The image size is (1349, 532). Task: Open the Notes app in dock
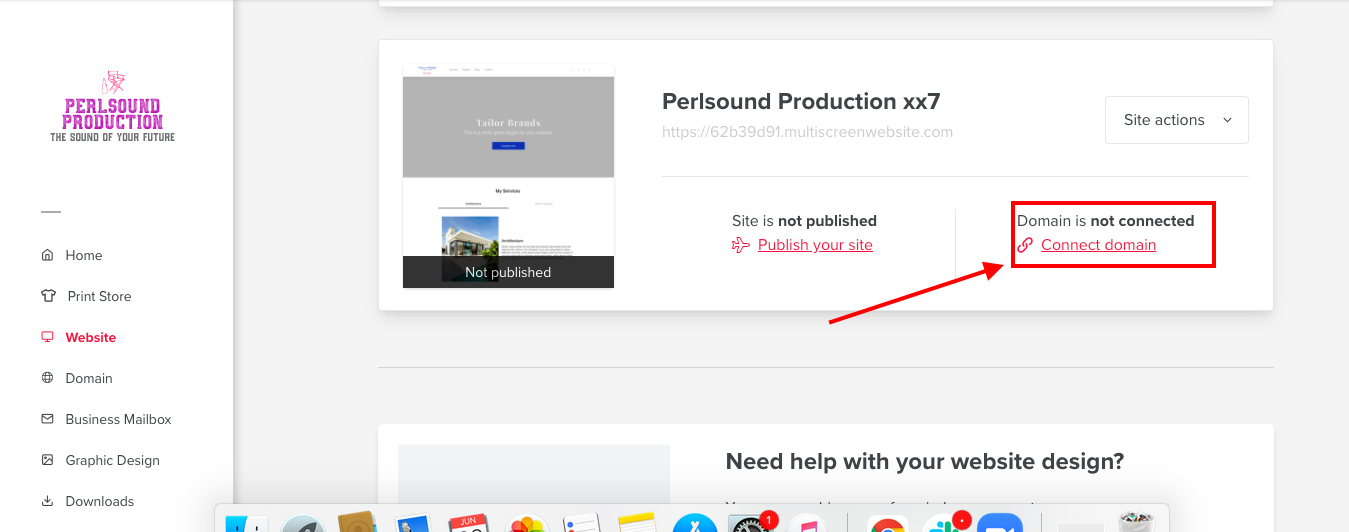[636, 524]
